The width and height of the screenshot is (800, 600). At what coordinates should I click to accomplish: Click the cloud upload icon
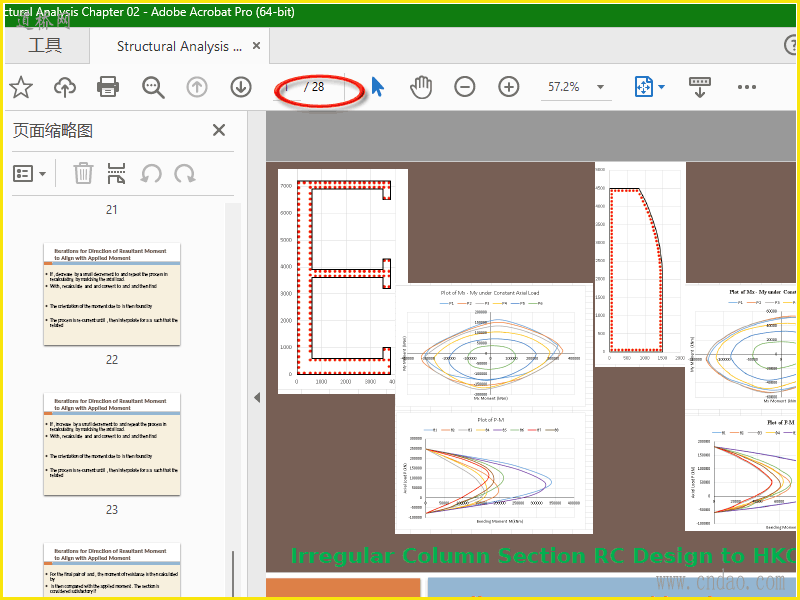[65, 87]
